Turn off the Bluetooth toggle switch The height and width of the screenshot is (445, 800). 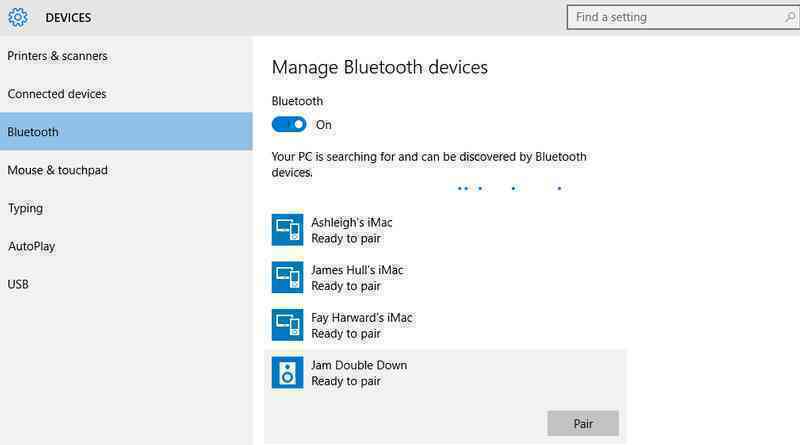pyautogui.click(x=289, y=124)
